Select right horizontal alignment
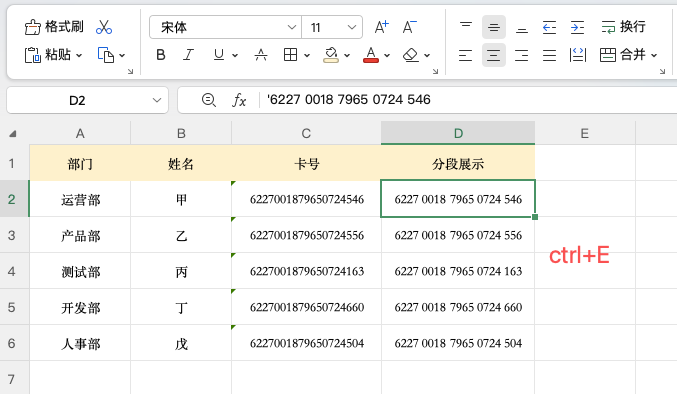The image size is (677, 394). pos(522,55)
